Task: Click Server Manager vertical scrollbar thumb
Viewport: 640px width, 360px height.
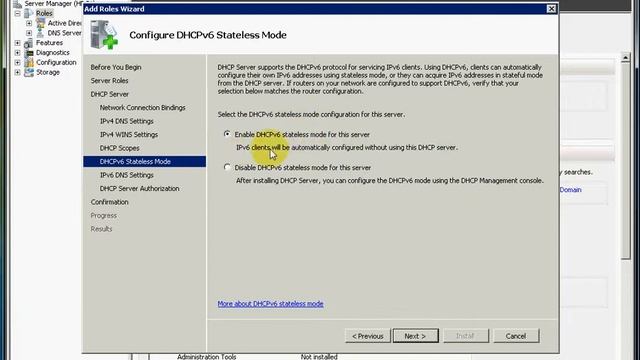Action: point(626,161)
